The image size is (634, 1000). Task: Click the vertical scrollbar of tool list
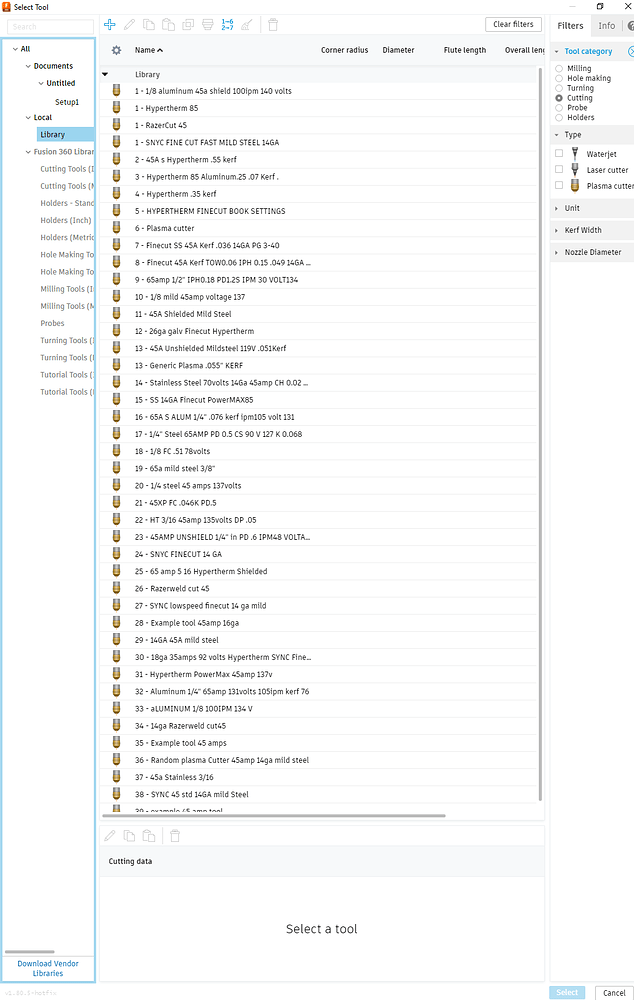coord(541,434)
